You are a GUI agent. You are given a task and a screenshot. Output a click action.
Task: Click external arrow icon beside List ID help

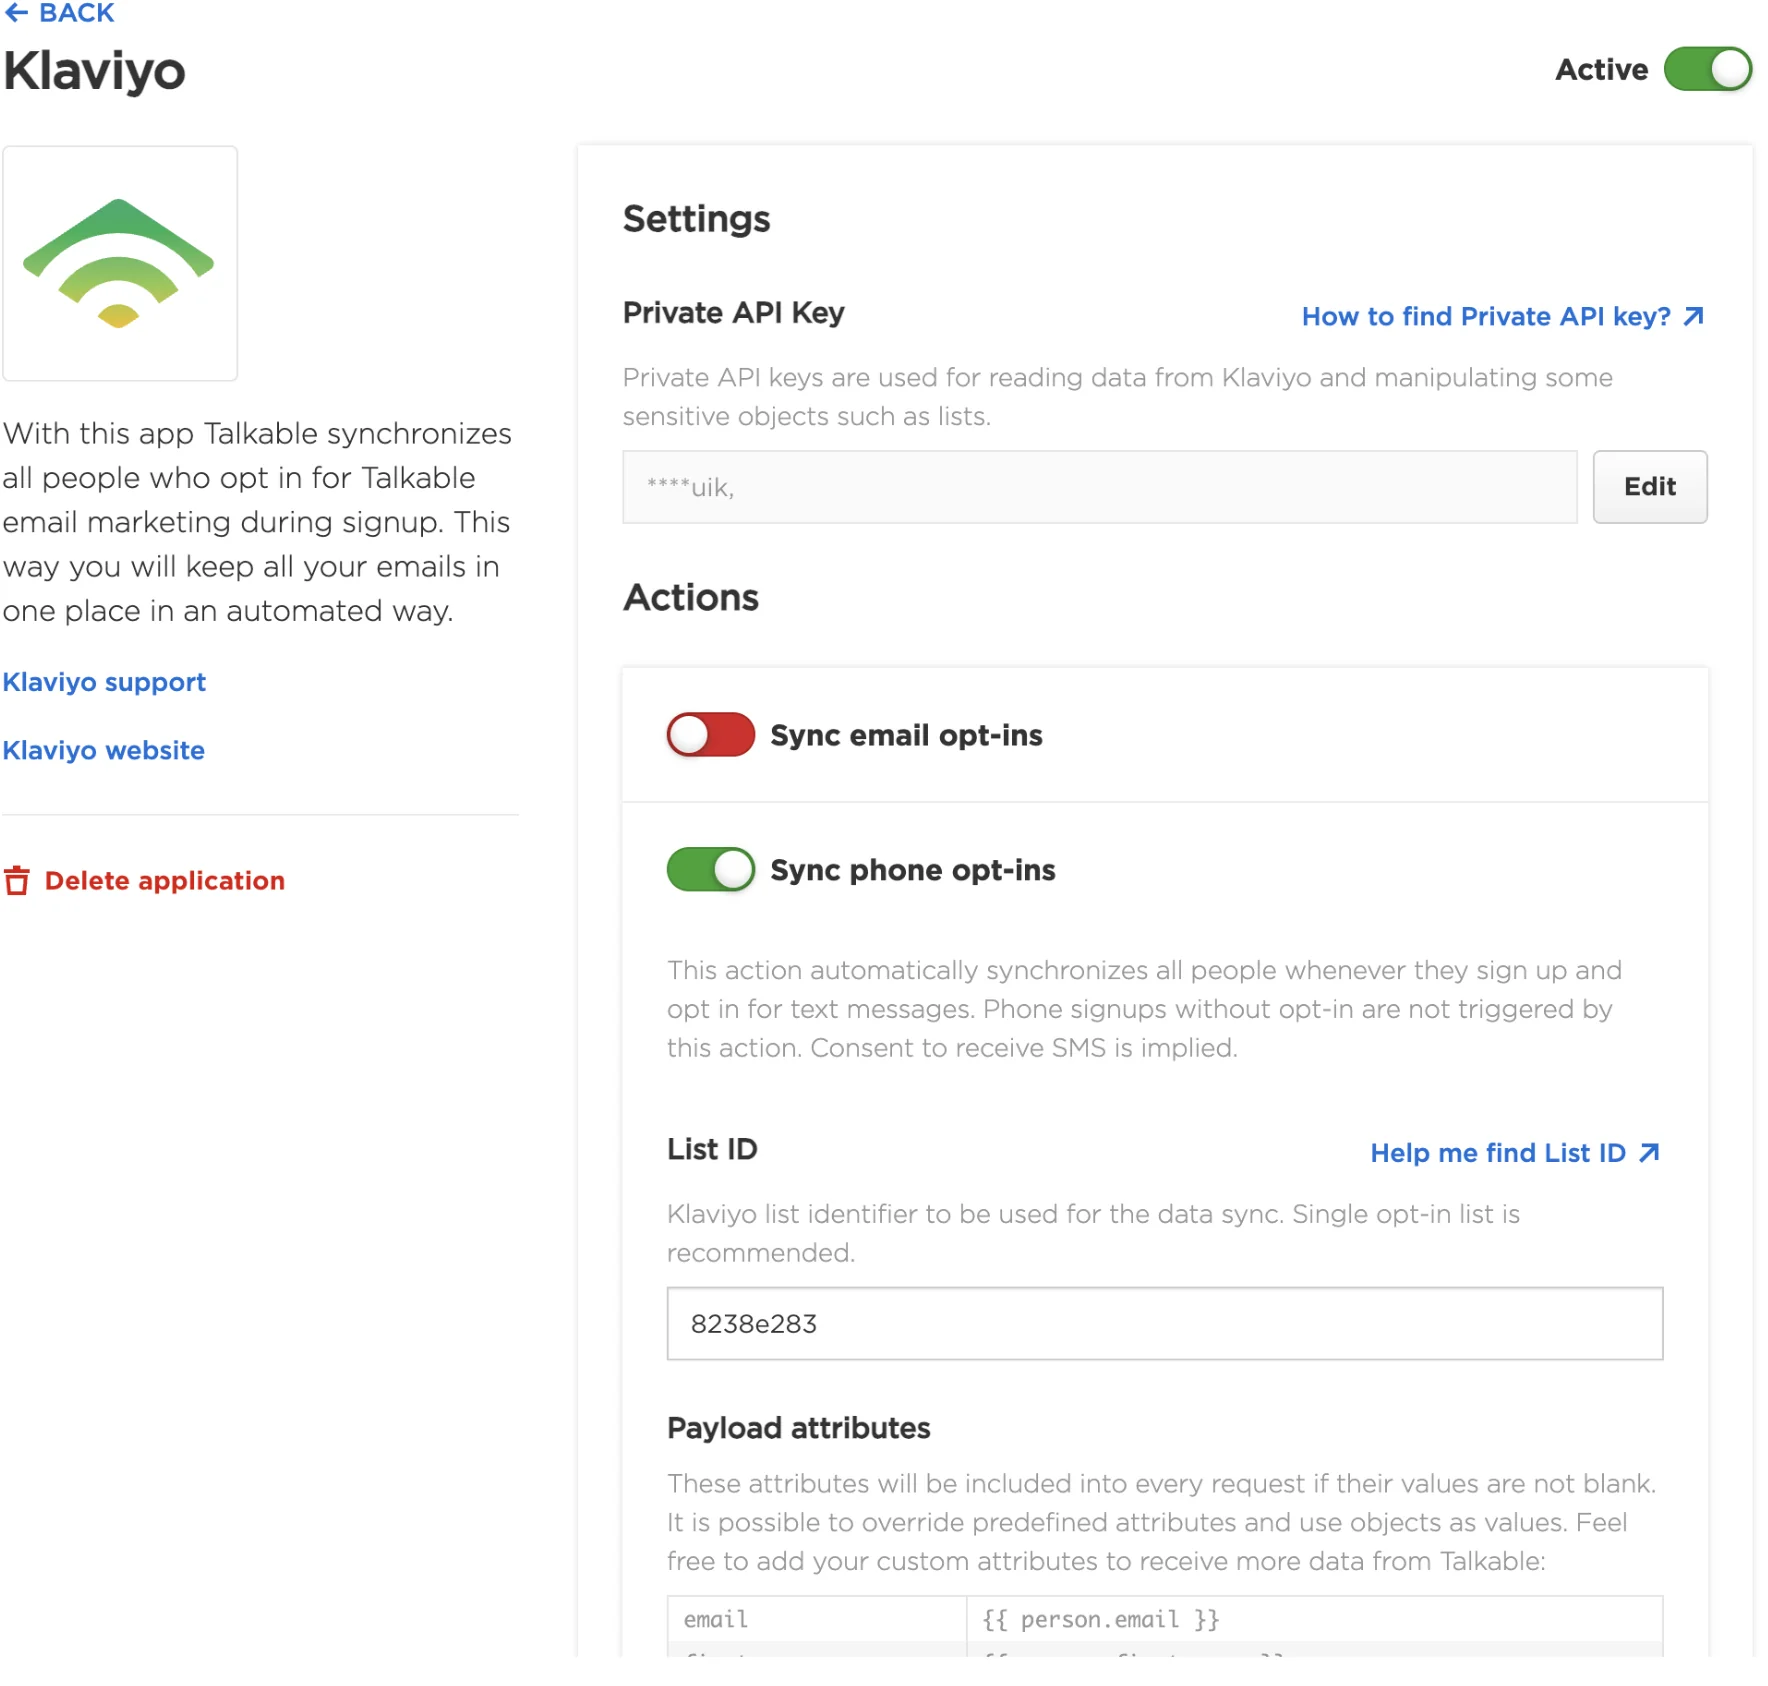[1649, 1153]
